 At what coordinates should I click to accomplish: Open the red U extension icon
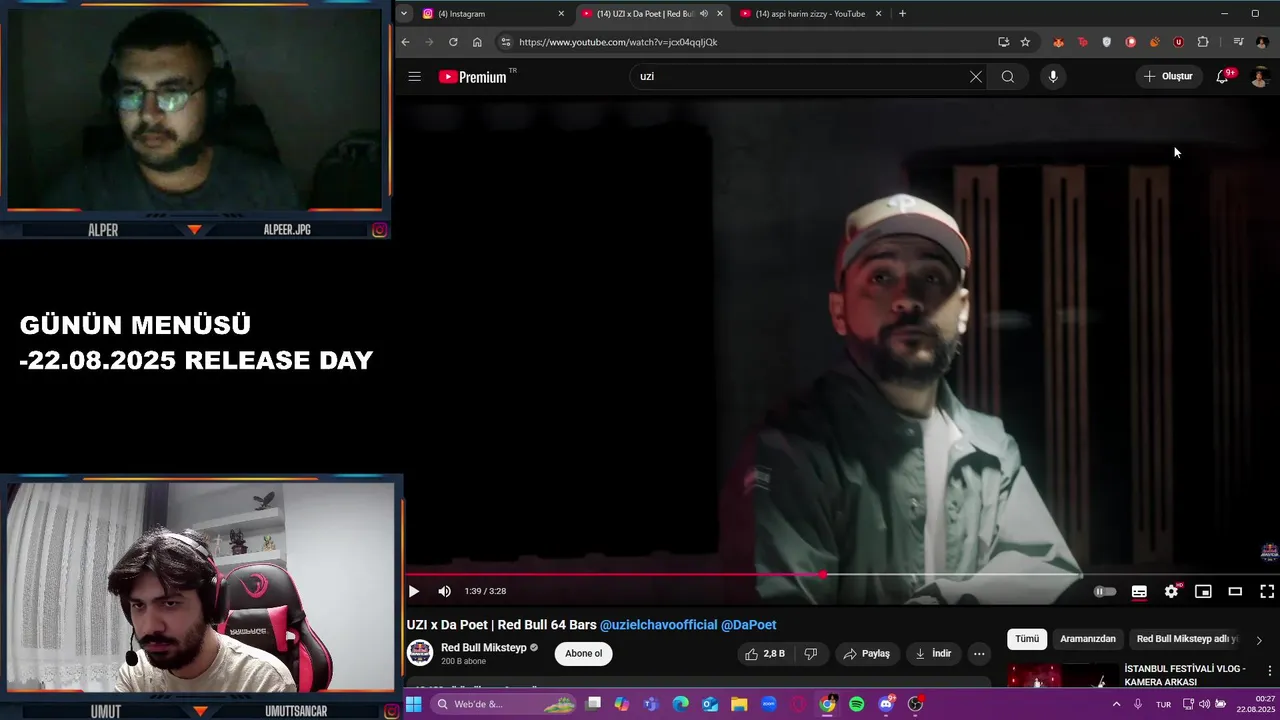(1178, 42)
